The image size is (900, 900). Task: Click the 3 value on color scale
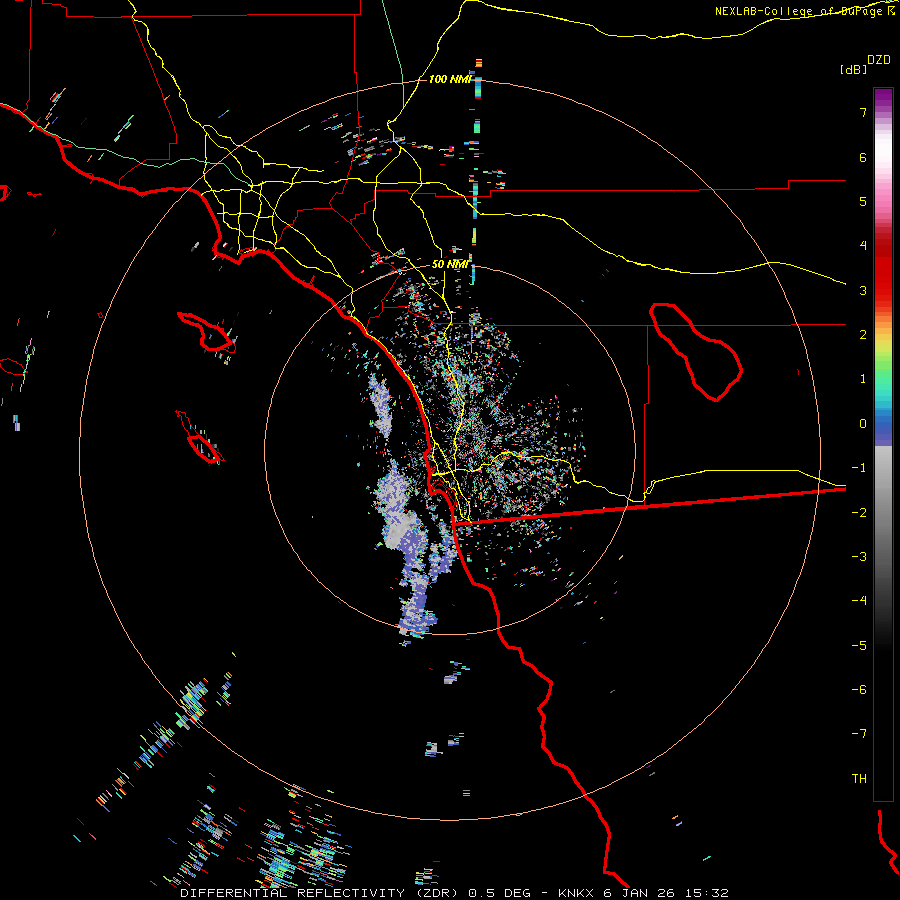[x=863, y=290]
